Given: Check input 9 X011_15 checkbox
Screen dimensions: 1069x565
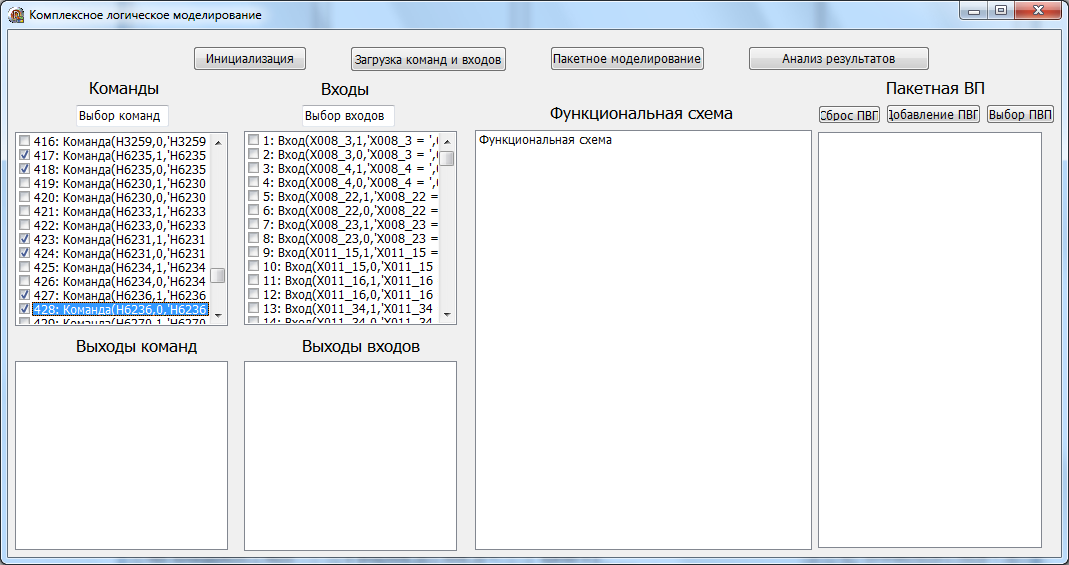Looking at the screenshot, I should 254,251.
